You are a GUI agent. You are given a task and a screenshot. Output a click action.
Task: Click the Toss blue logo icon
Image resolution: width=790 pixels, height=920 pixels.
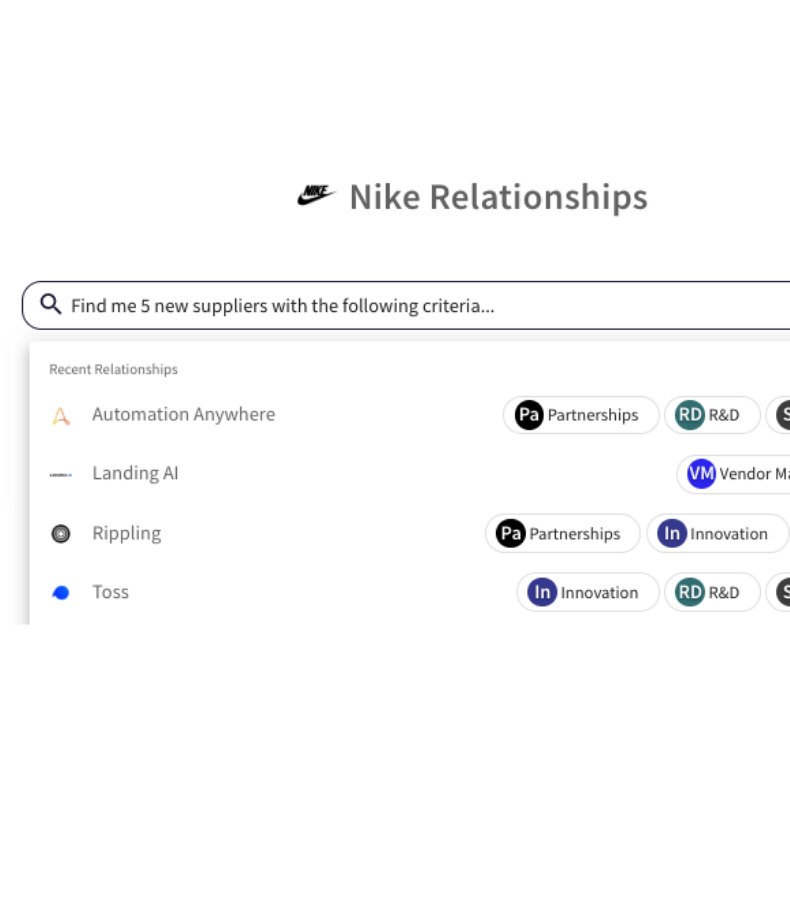pos(60,593)
